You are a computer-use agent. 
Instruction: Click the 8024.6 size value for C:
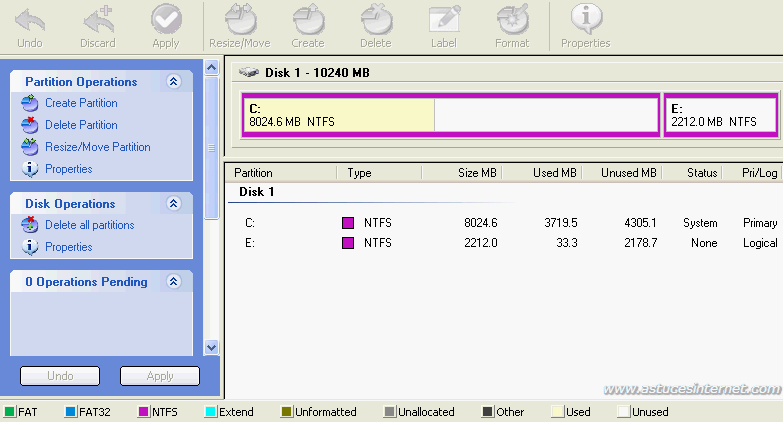[480, 223]
